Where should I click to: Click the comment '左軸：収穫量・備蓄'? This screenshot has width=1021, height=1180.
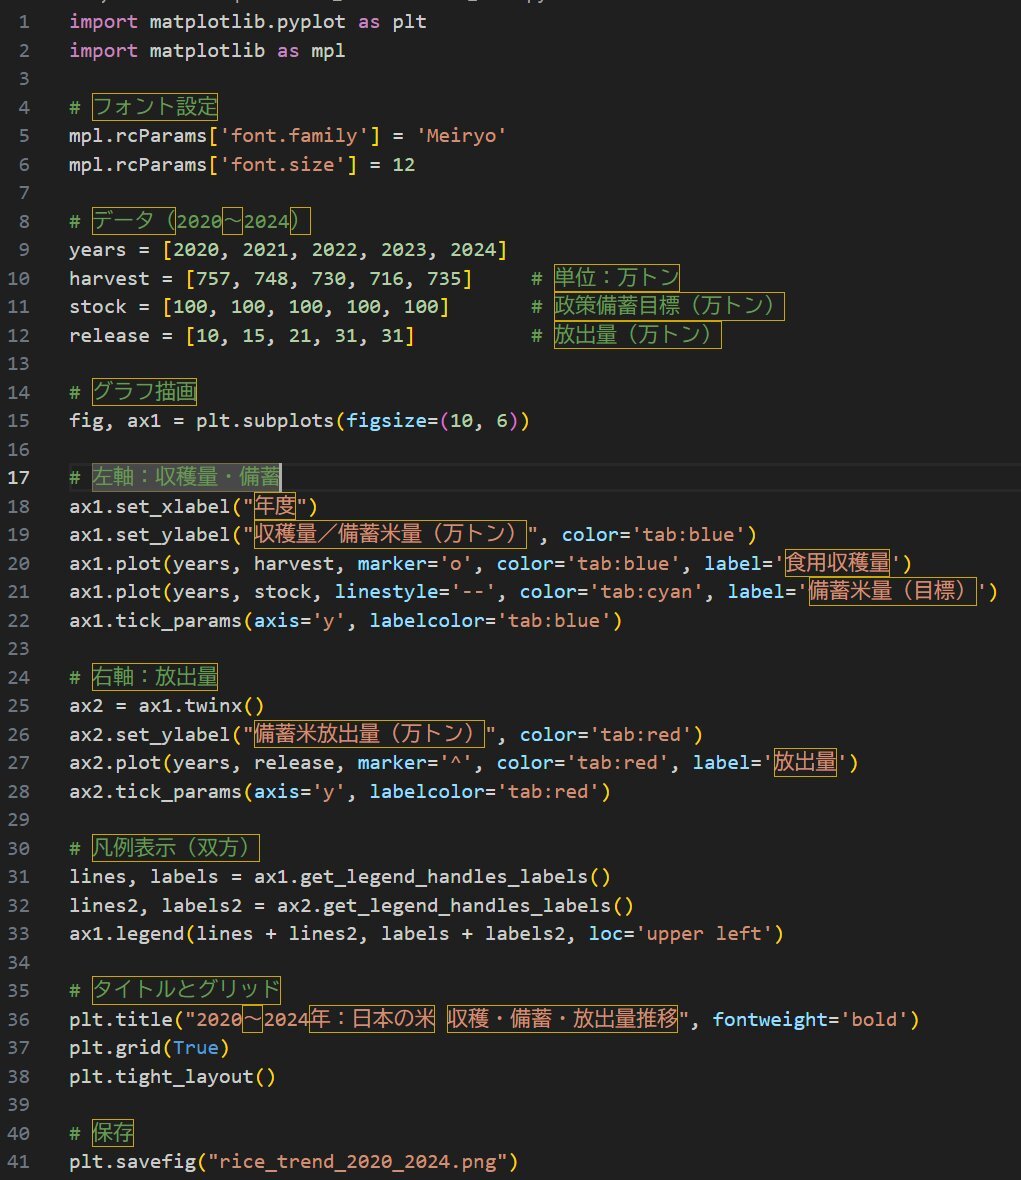(186, 477)
